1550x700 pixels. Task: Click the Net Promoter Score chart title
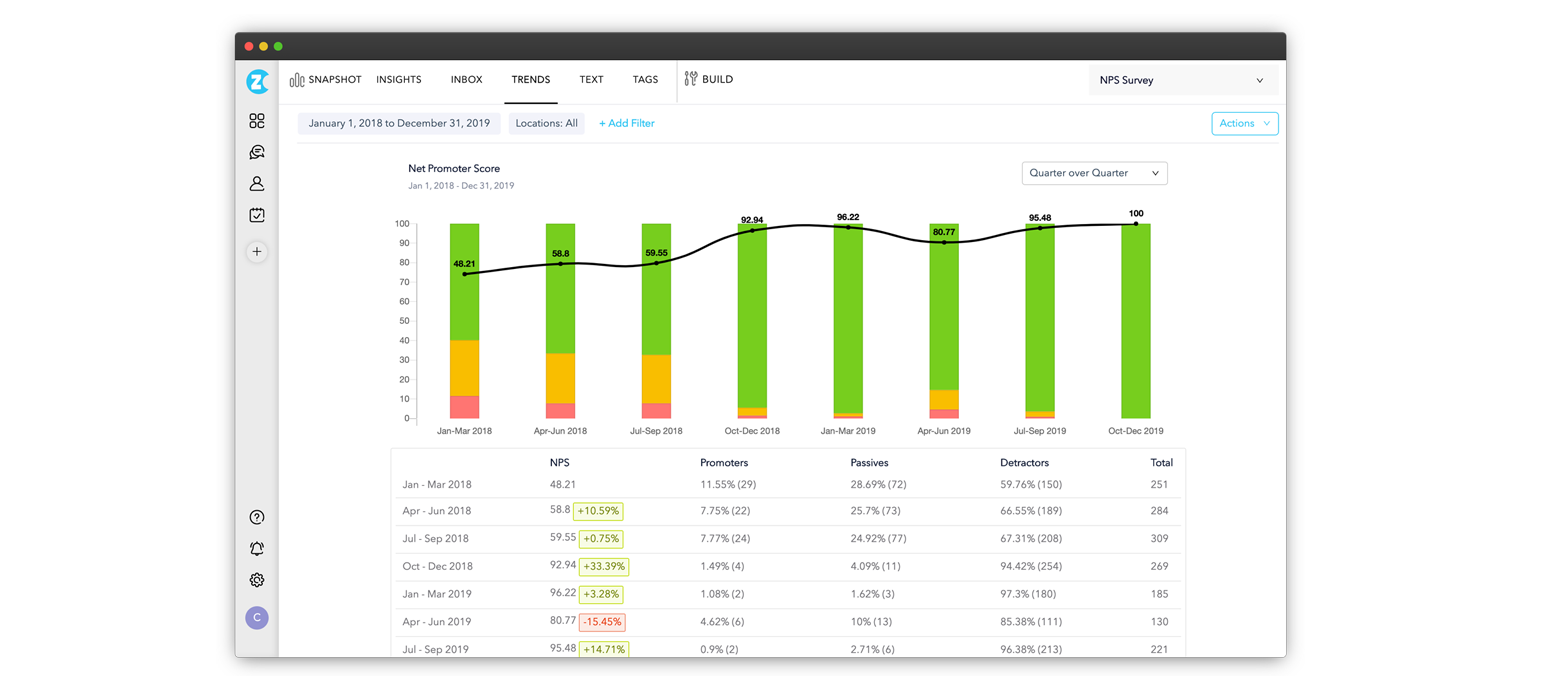tap(454, 168)
